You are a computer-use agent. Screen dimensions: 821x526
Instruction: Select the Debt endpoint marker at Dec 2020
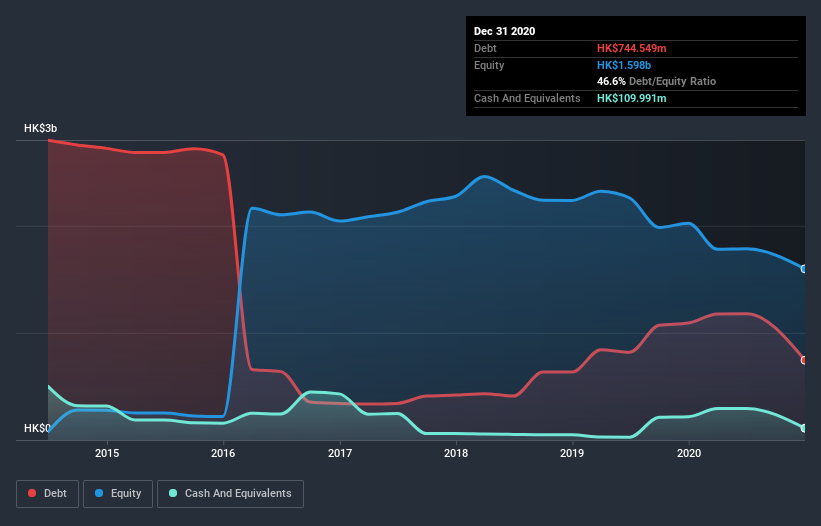(x=804, y=360)
